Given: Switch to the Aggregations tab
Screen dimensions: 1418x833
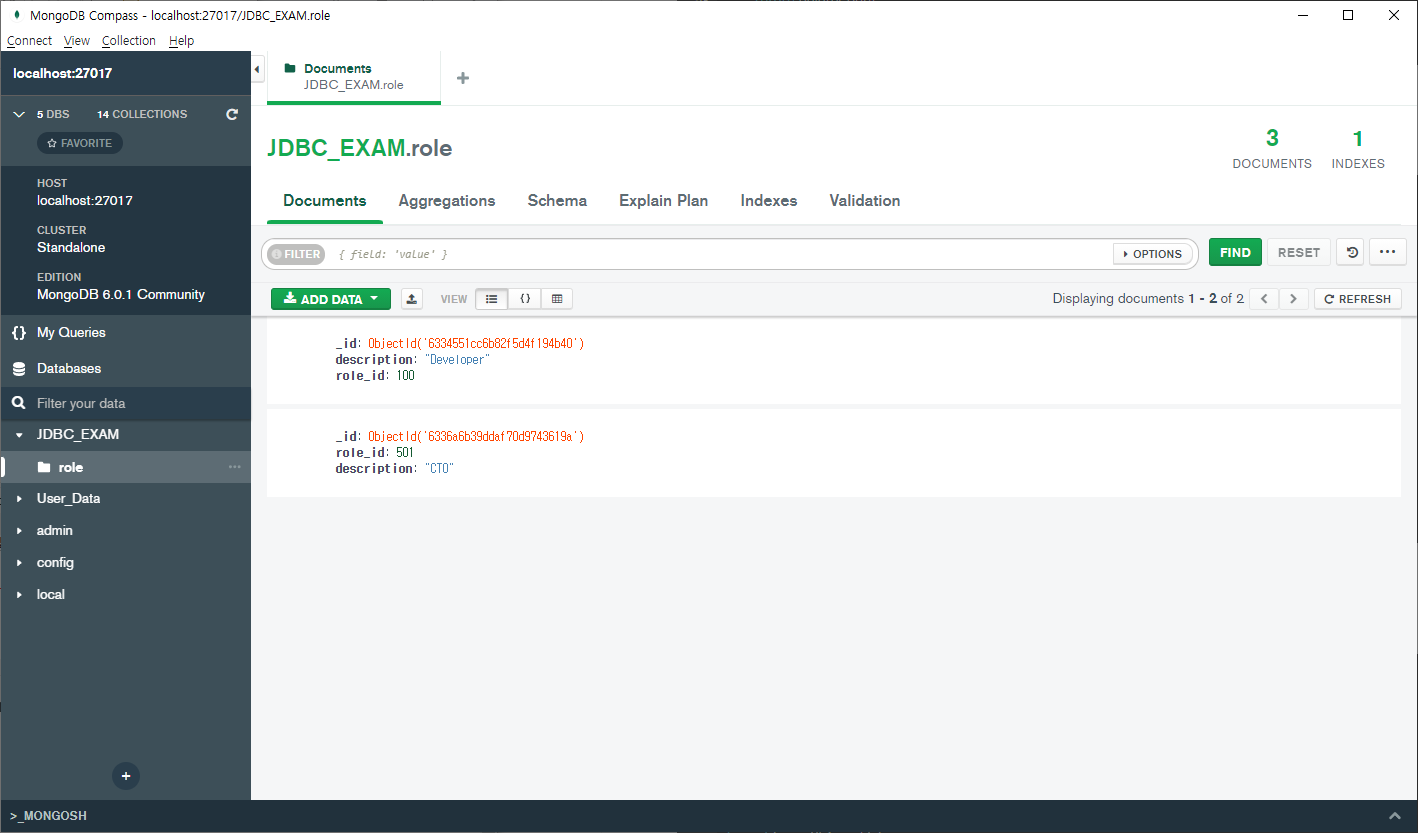Looking at the screenshot, I should pyautogui.click(x=447, y=201).
